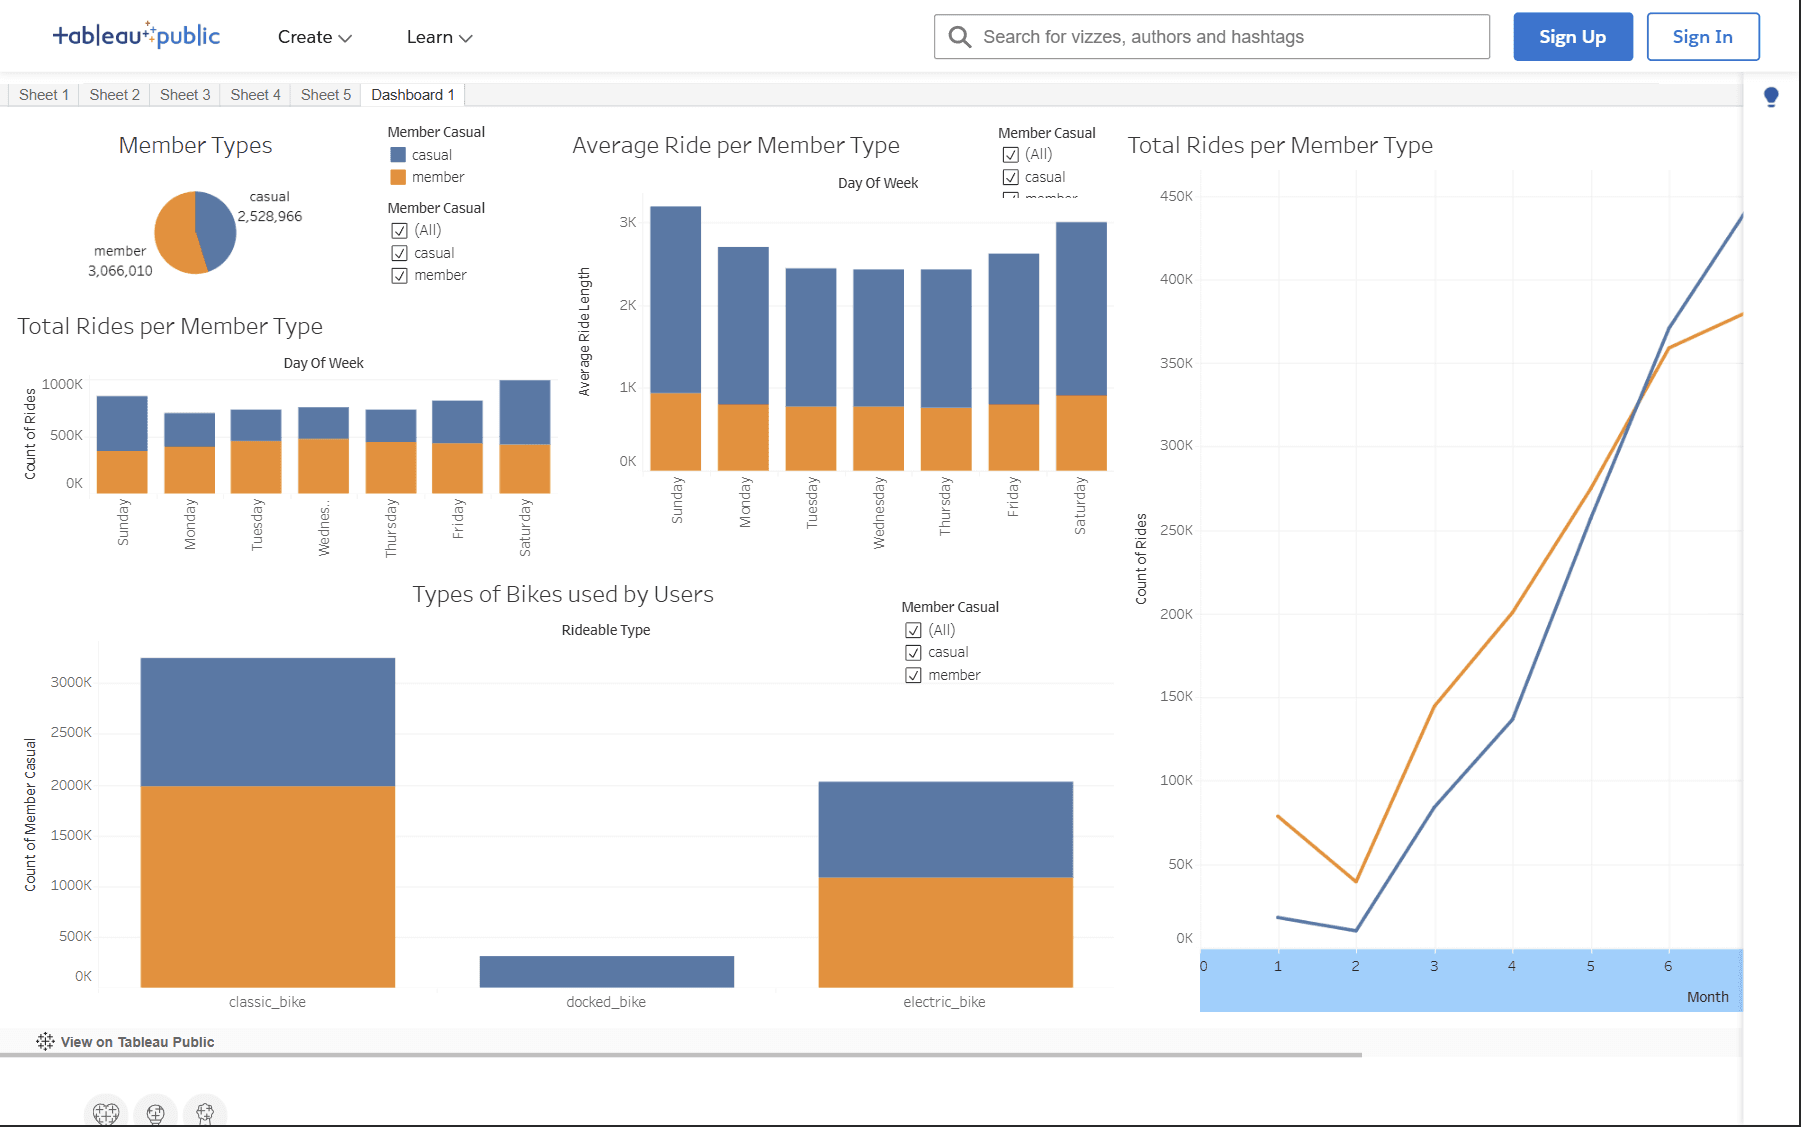Click the move icon next to View on Tableau Public
Viewport: 1801px width, 1127px height.
click(x=45, y=1041)
